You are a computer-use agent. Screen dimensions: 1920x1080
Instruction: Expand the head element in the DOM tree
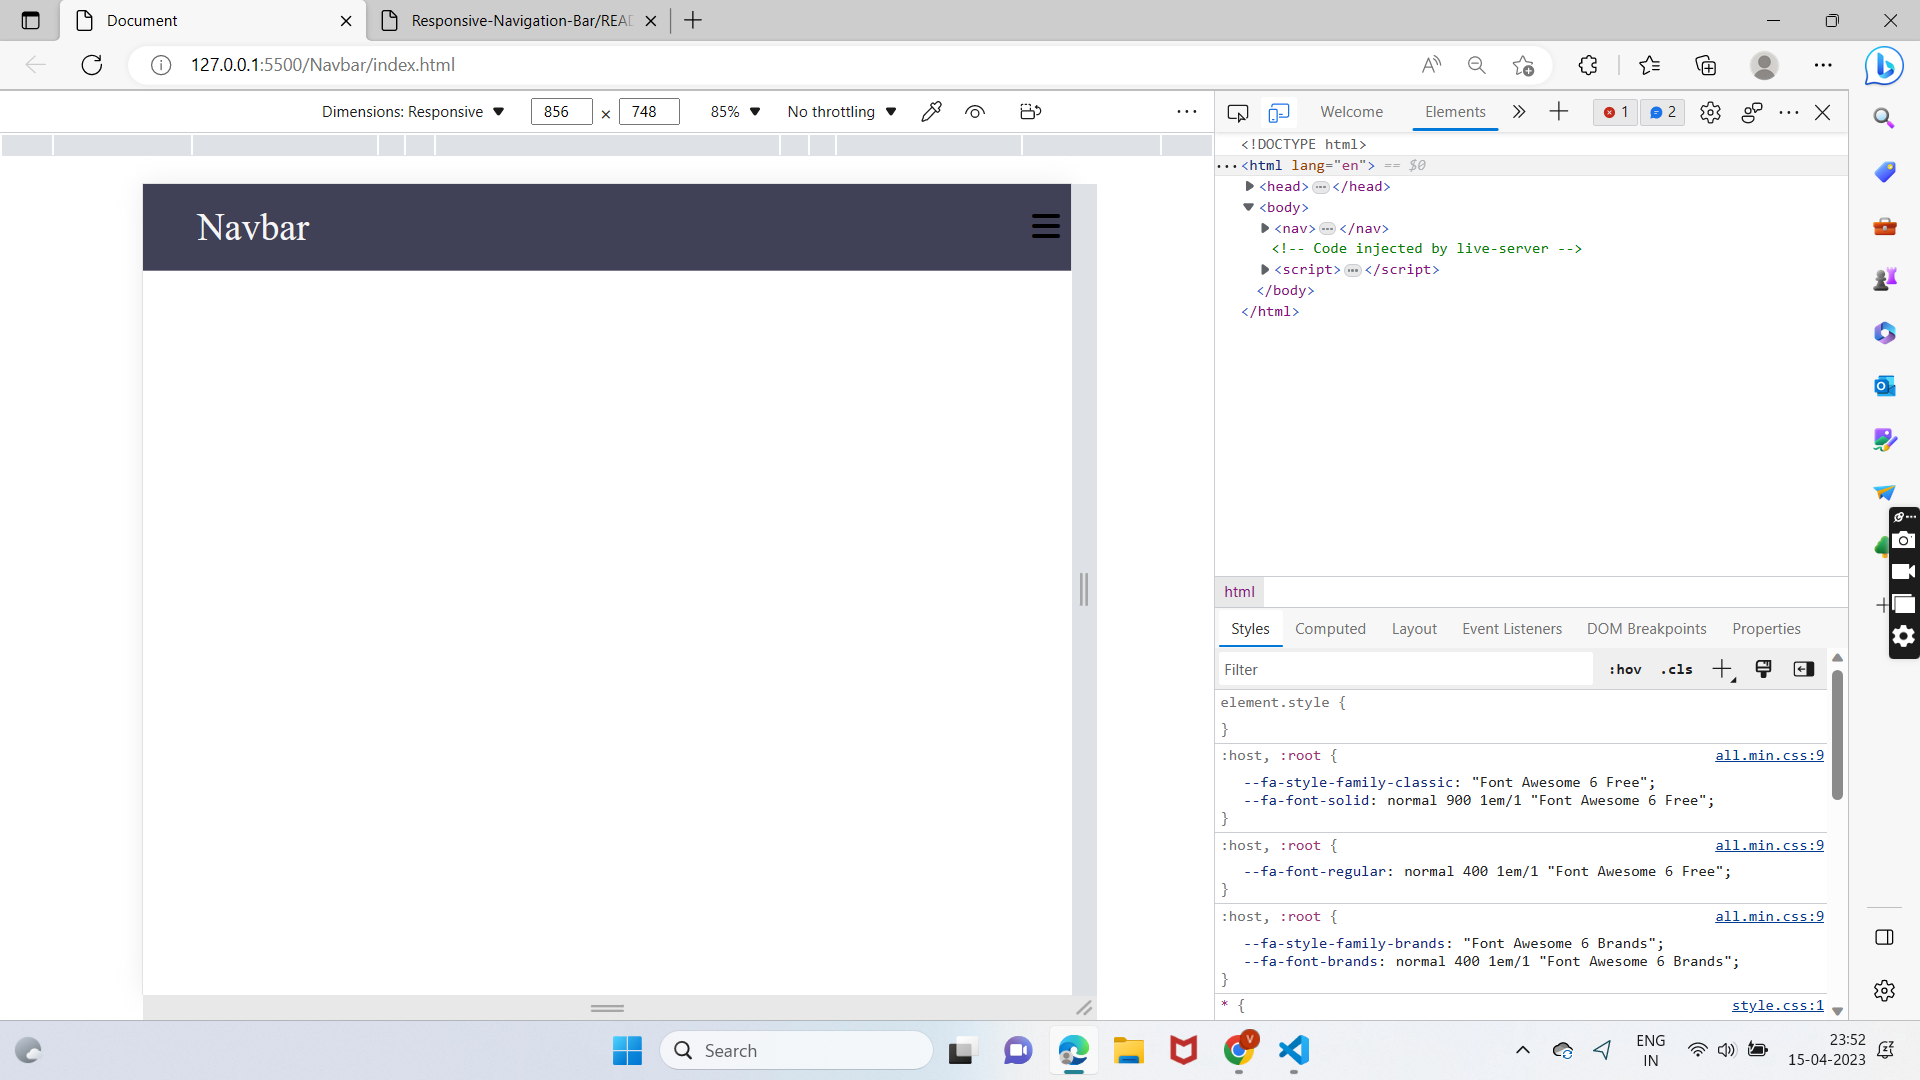click(x=1249, y=187)
